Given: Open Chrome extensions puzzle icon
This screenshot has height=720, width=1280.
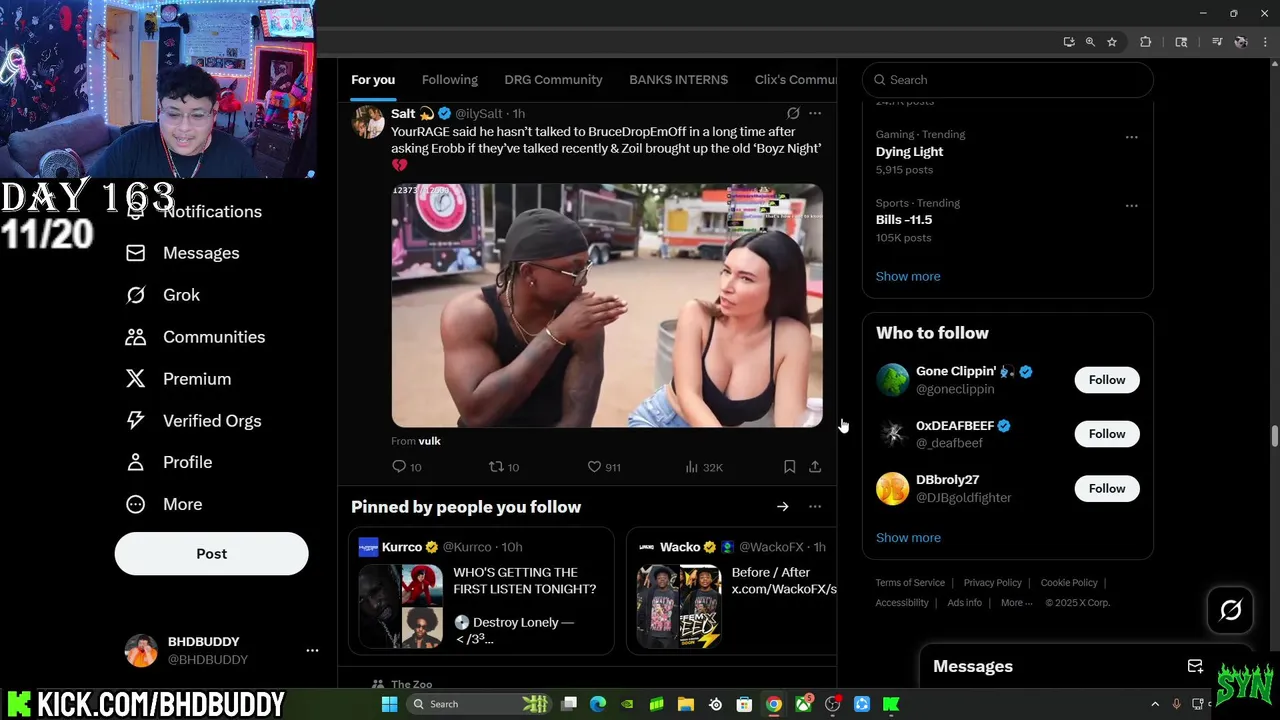Looking at the screenshot, I should [1146, 42].
